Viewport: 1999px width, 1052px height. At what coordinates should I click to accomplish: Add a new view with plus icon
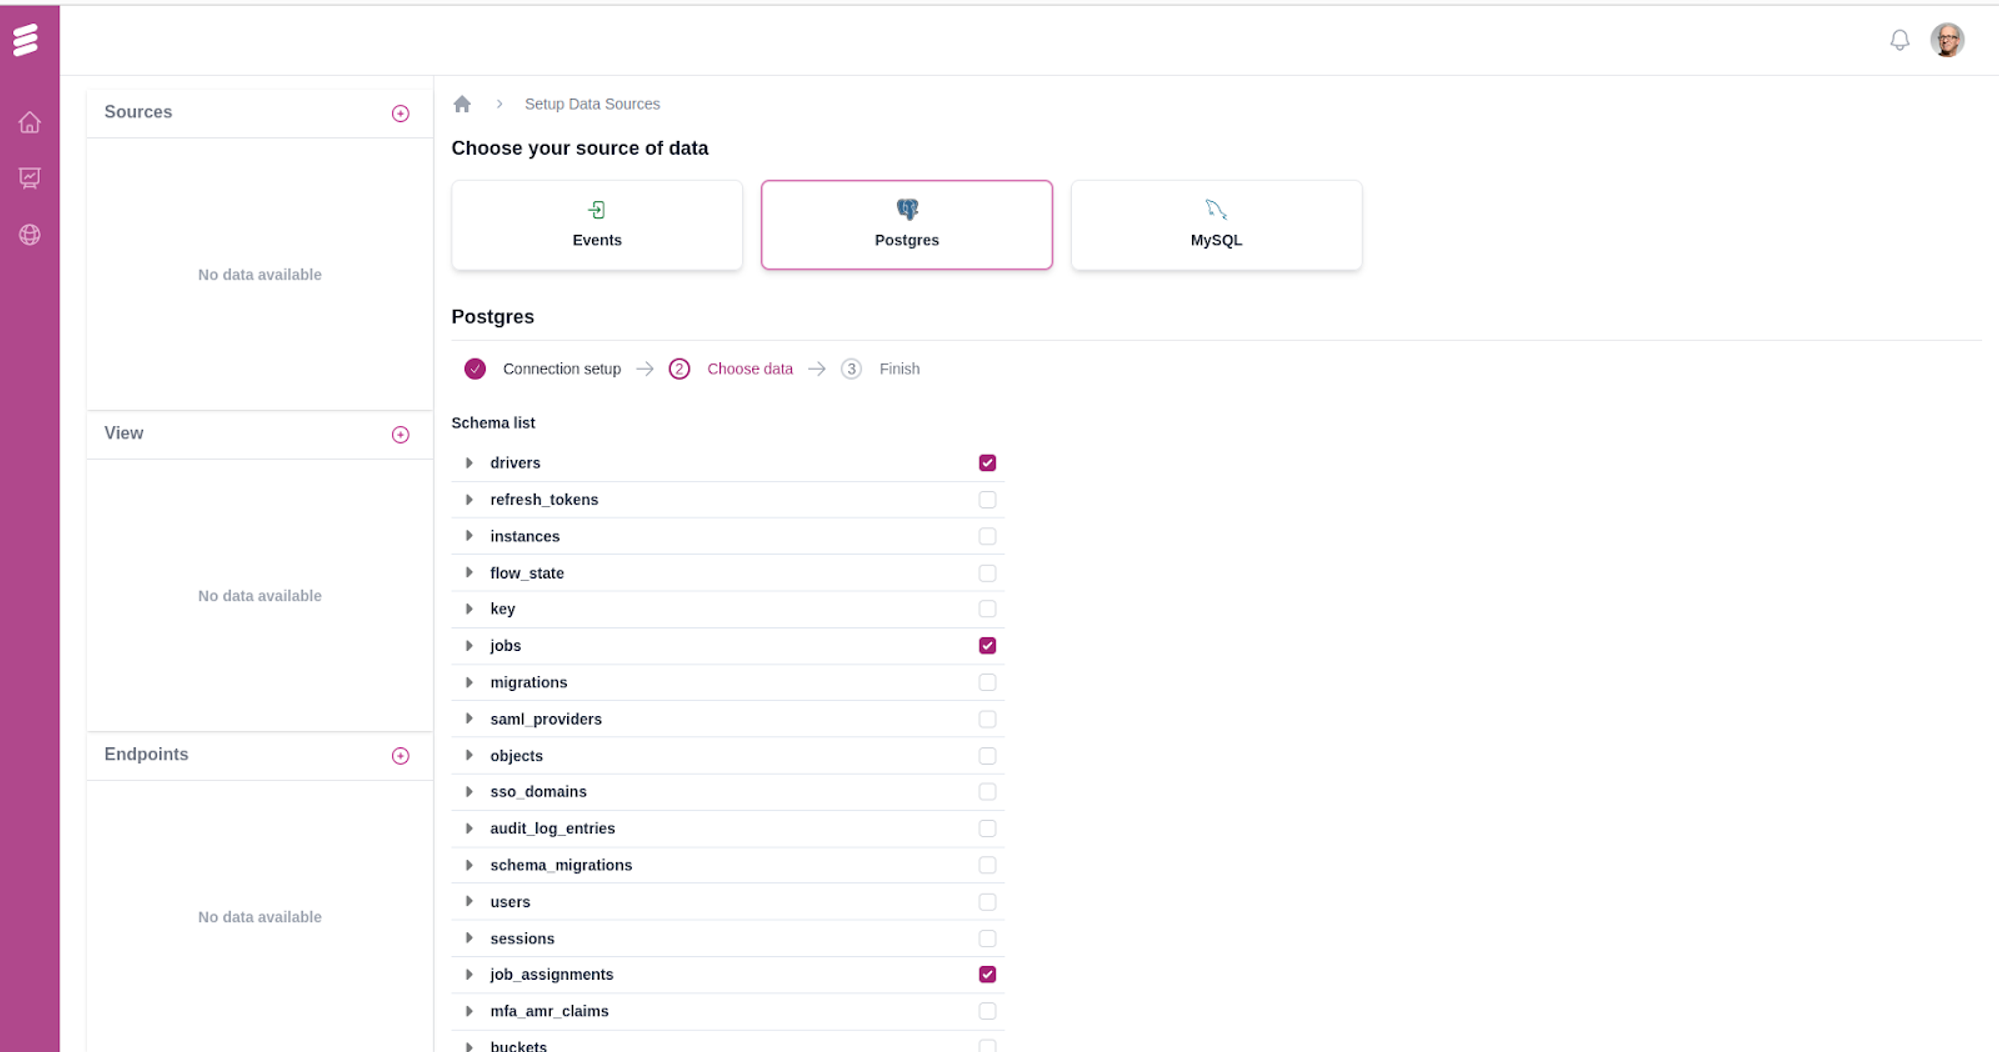tap(400, 435)
